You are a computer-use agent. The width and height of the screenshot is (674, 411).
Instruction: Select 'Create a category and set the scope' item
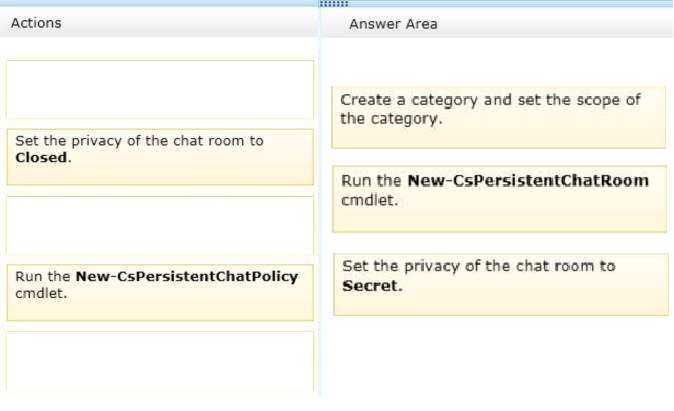pos(499,117)
